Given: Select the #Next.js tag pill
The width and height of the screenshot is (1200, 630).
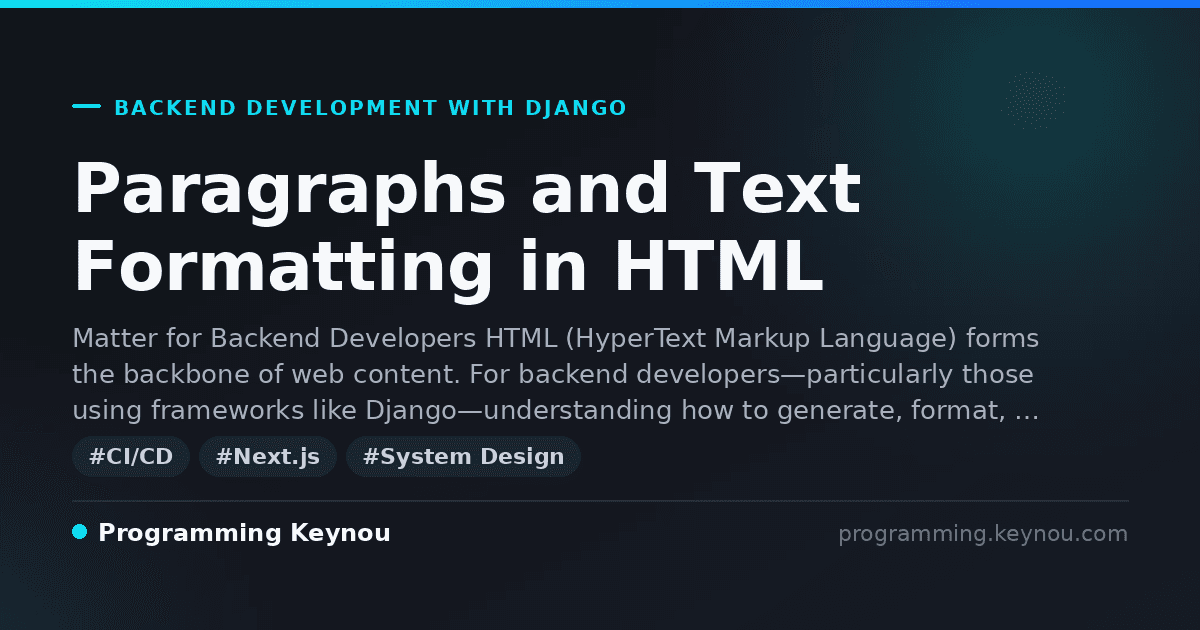Looking at the screenshot, I should pyautogui.click(x=268, y=457).
